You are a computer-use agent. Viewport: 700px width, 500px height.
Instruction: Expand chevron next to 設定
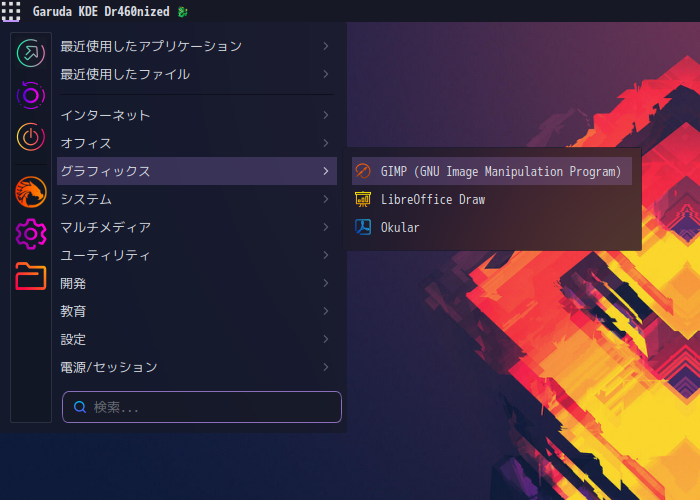(326, 339)
